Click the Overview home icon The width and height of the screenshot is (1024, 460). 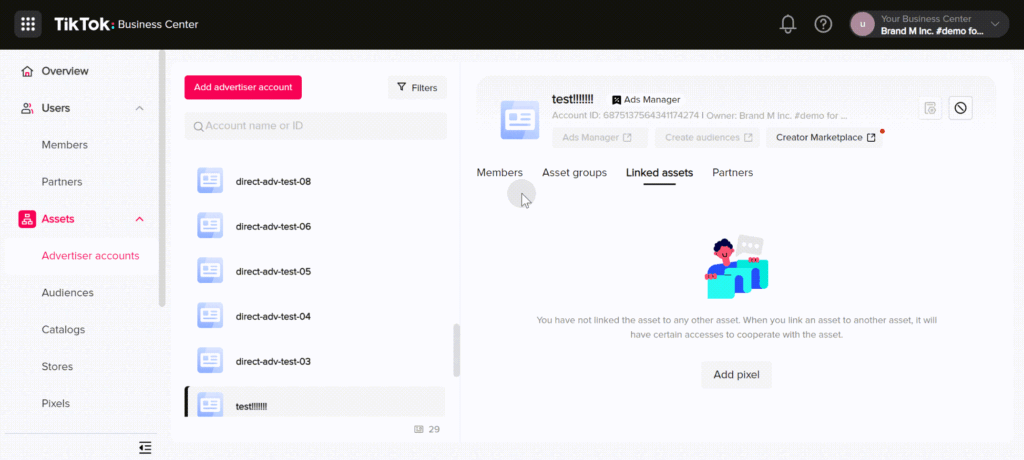coord(27,71)
